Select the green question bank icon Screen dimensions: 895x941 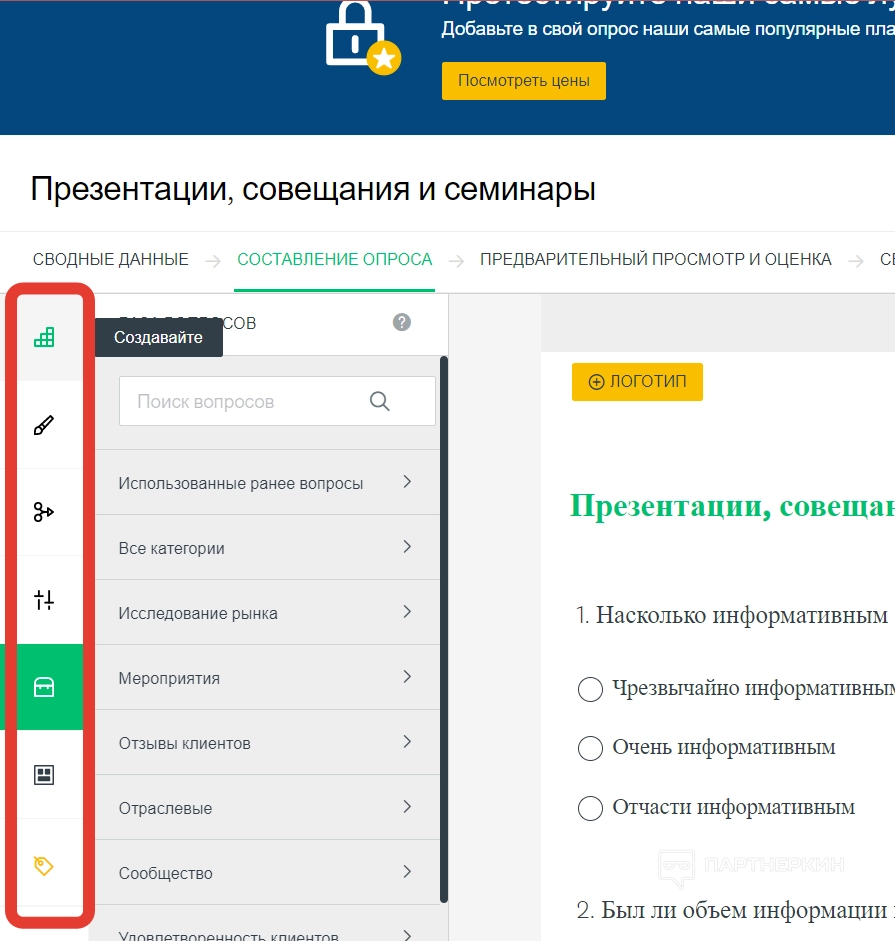[x=44, y=687]
